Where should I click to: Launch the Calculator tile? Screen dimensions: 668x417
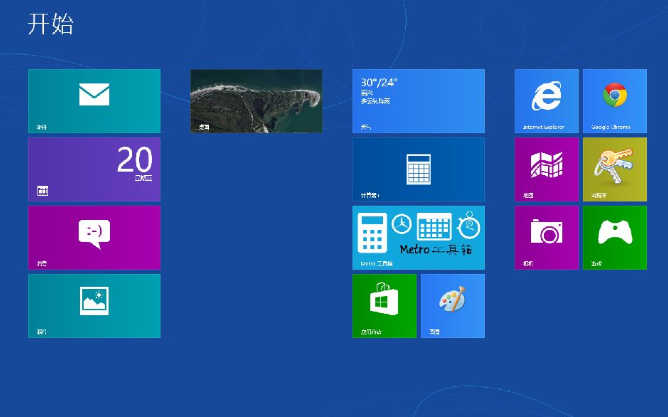tap(418, 169)
